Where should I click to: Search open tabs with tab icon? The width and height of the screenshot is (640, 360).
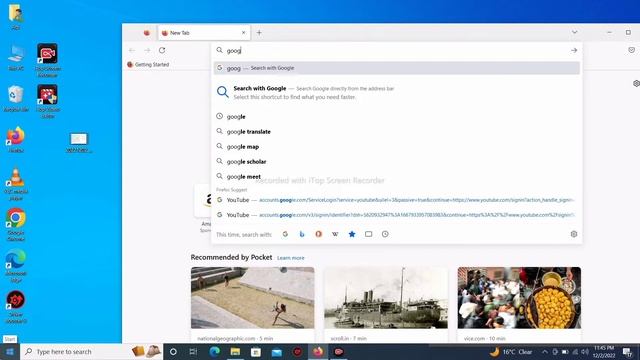coord(369,234)
